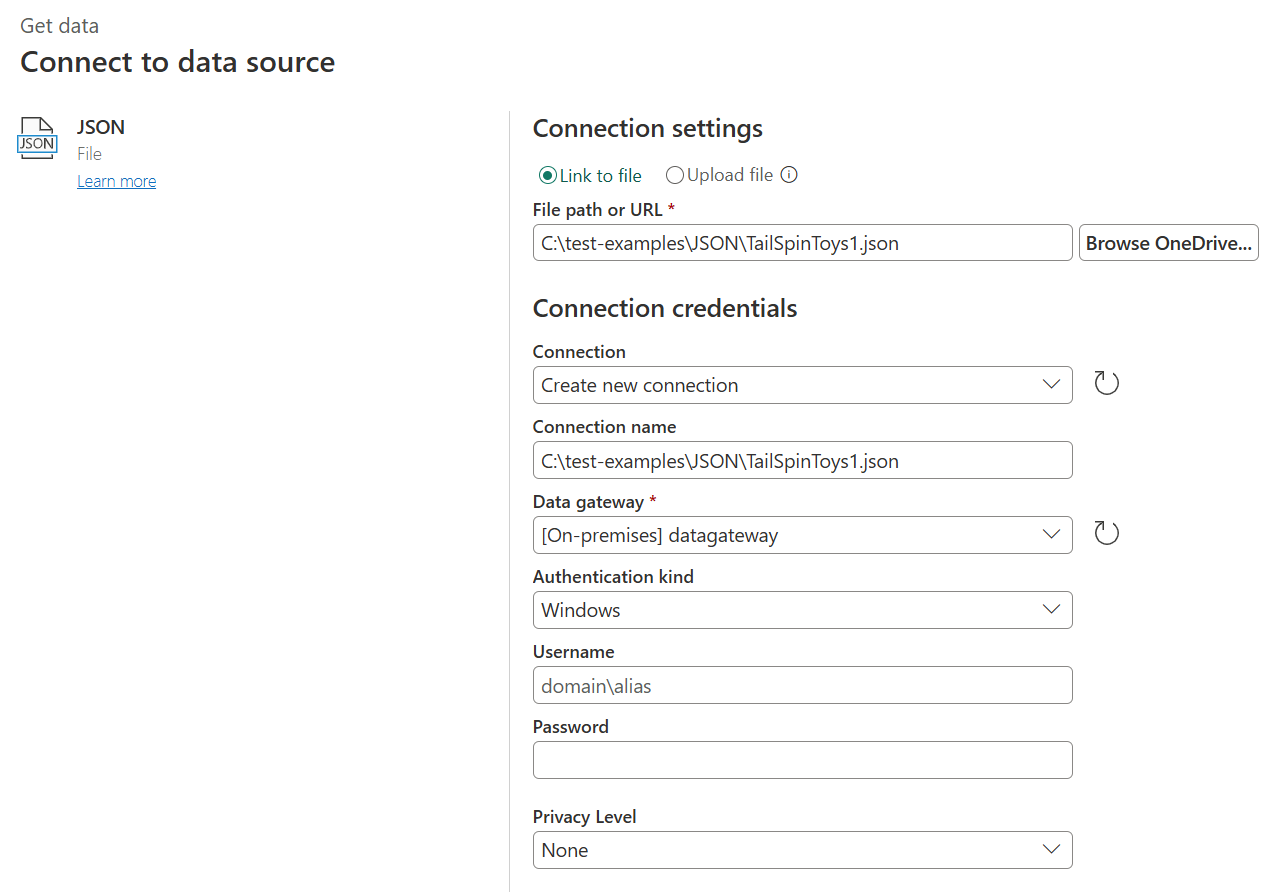The height and width of the screenshot is (892, 1273).
Task: Select the Link to file option
Action: [x=547, y=176]
